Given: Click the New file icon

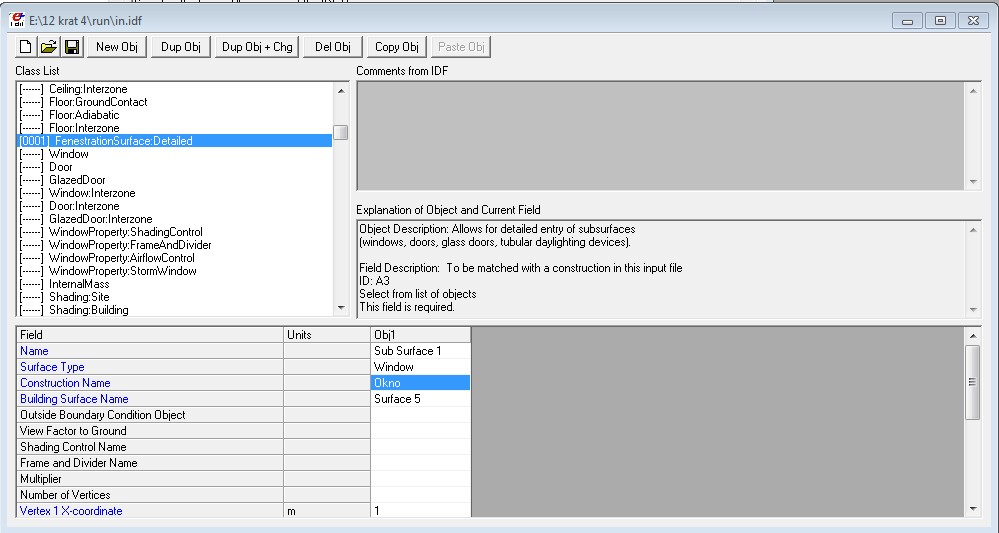Looking at the screenshot, I should coord(25,46).
